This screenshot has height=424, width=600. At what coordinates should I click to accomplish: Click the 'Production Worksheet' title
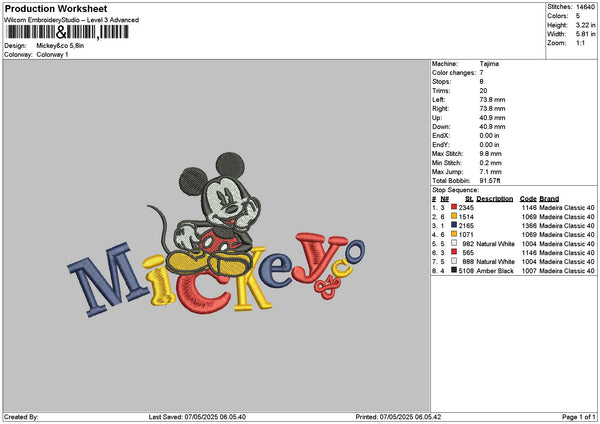56,8
